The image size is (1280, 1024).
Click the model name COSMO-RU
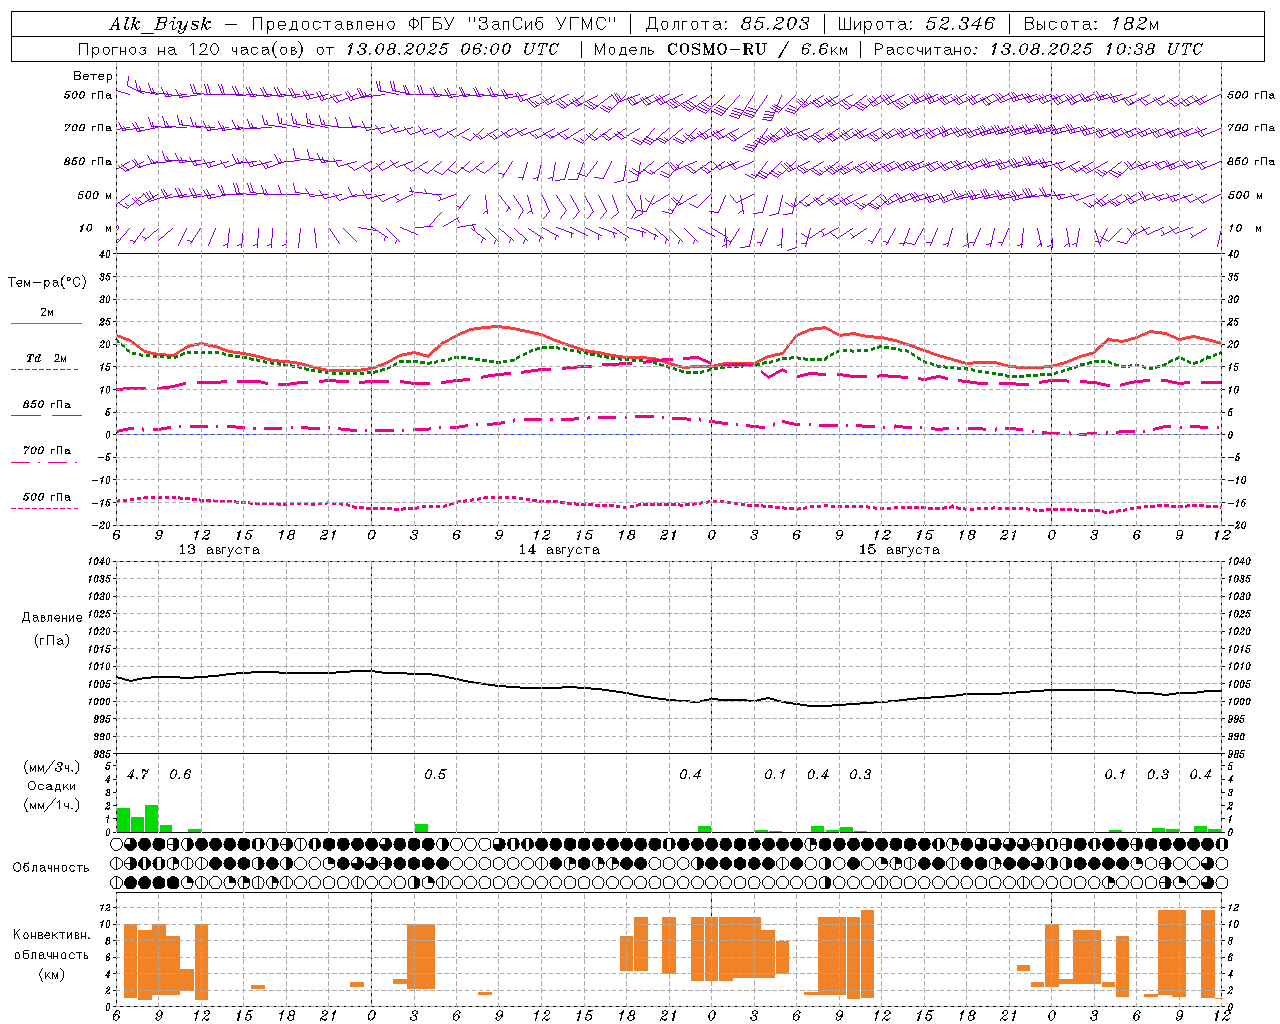click(x=717, y=49)
